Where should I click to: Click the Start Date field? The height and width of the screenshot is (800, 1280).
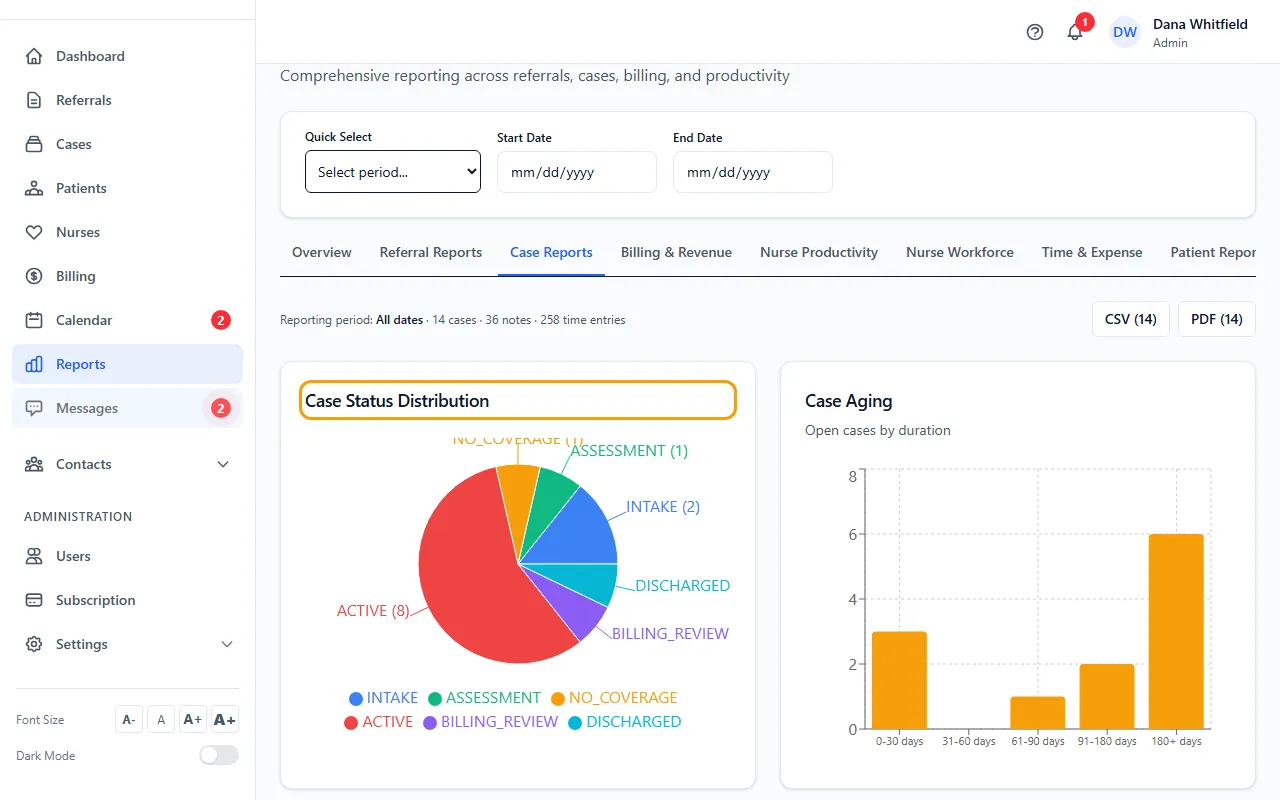click(x=577, y=172)
